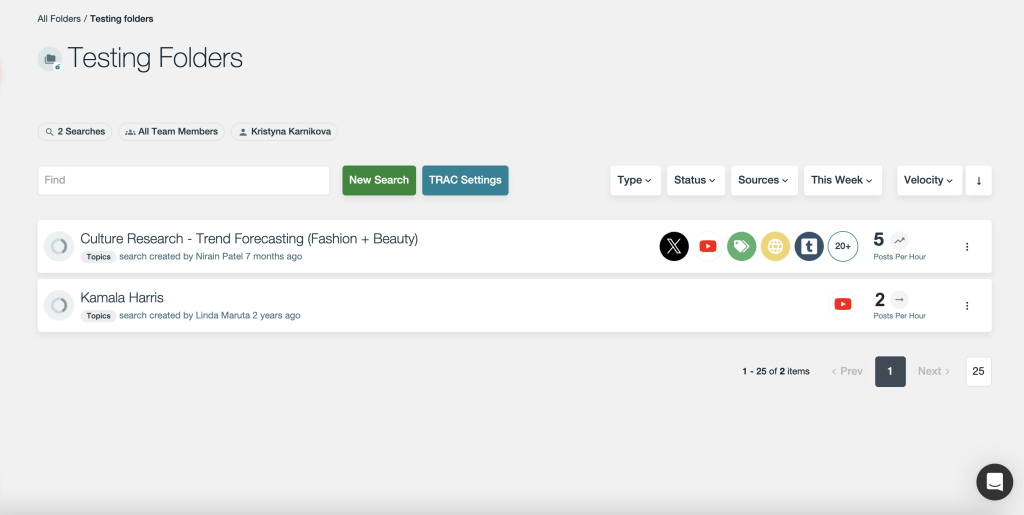
Task: Click the X (Twitter) source icon
Action: tap(674, 246)
